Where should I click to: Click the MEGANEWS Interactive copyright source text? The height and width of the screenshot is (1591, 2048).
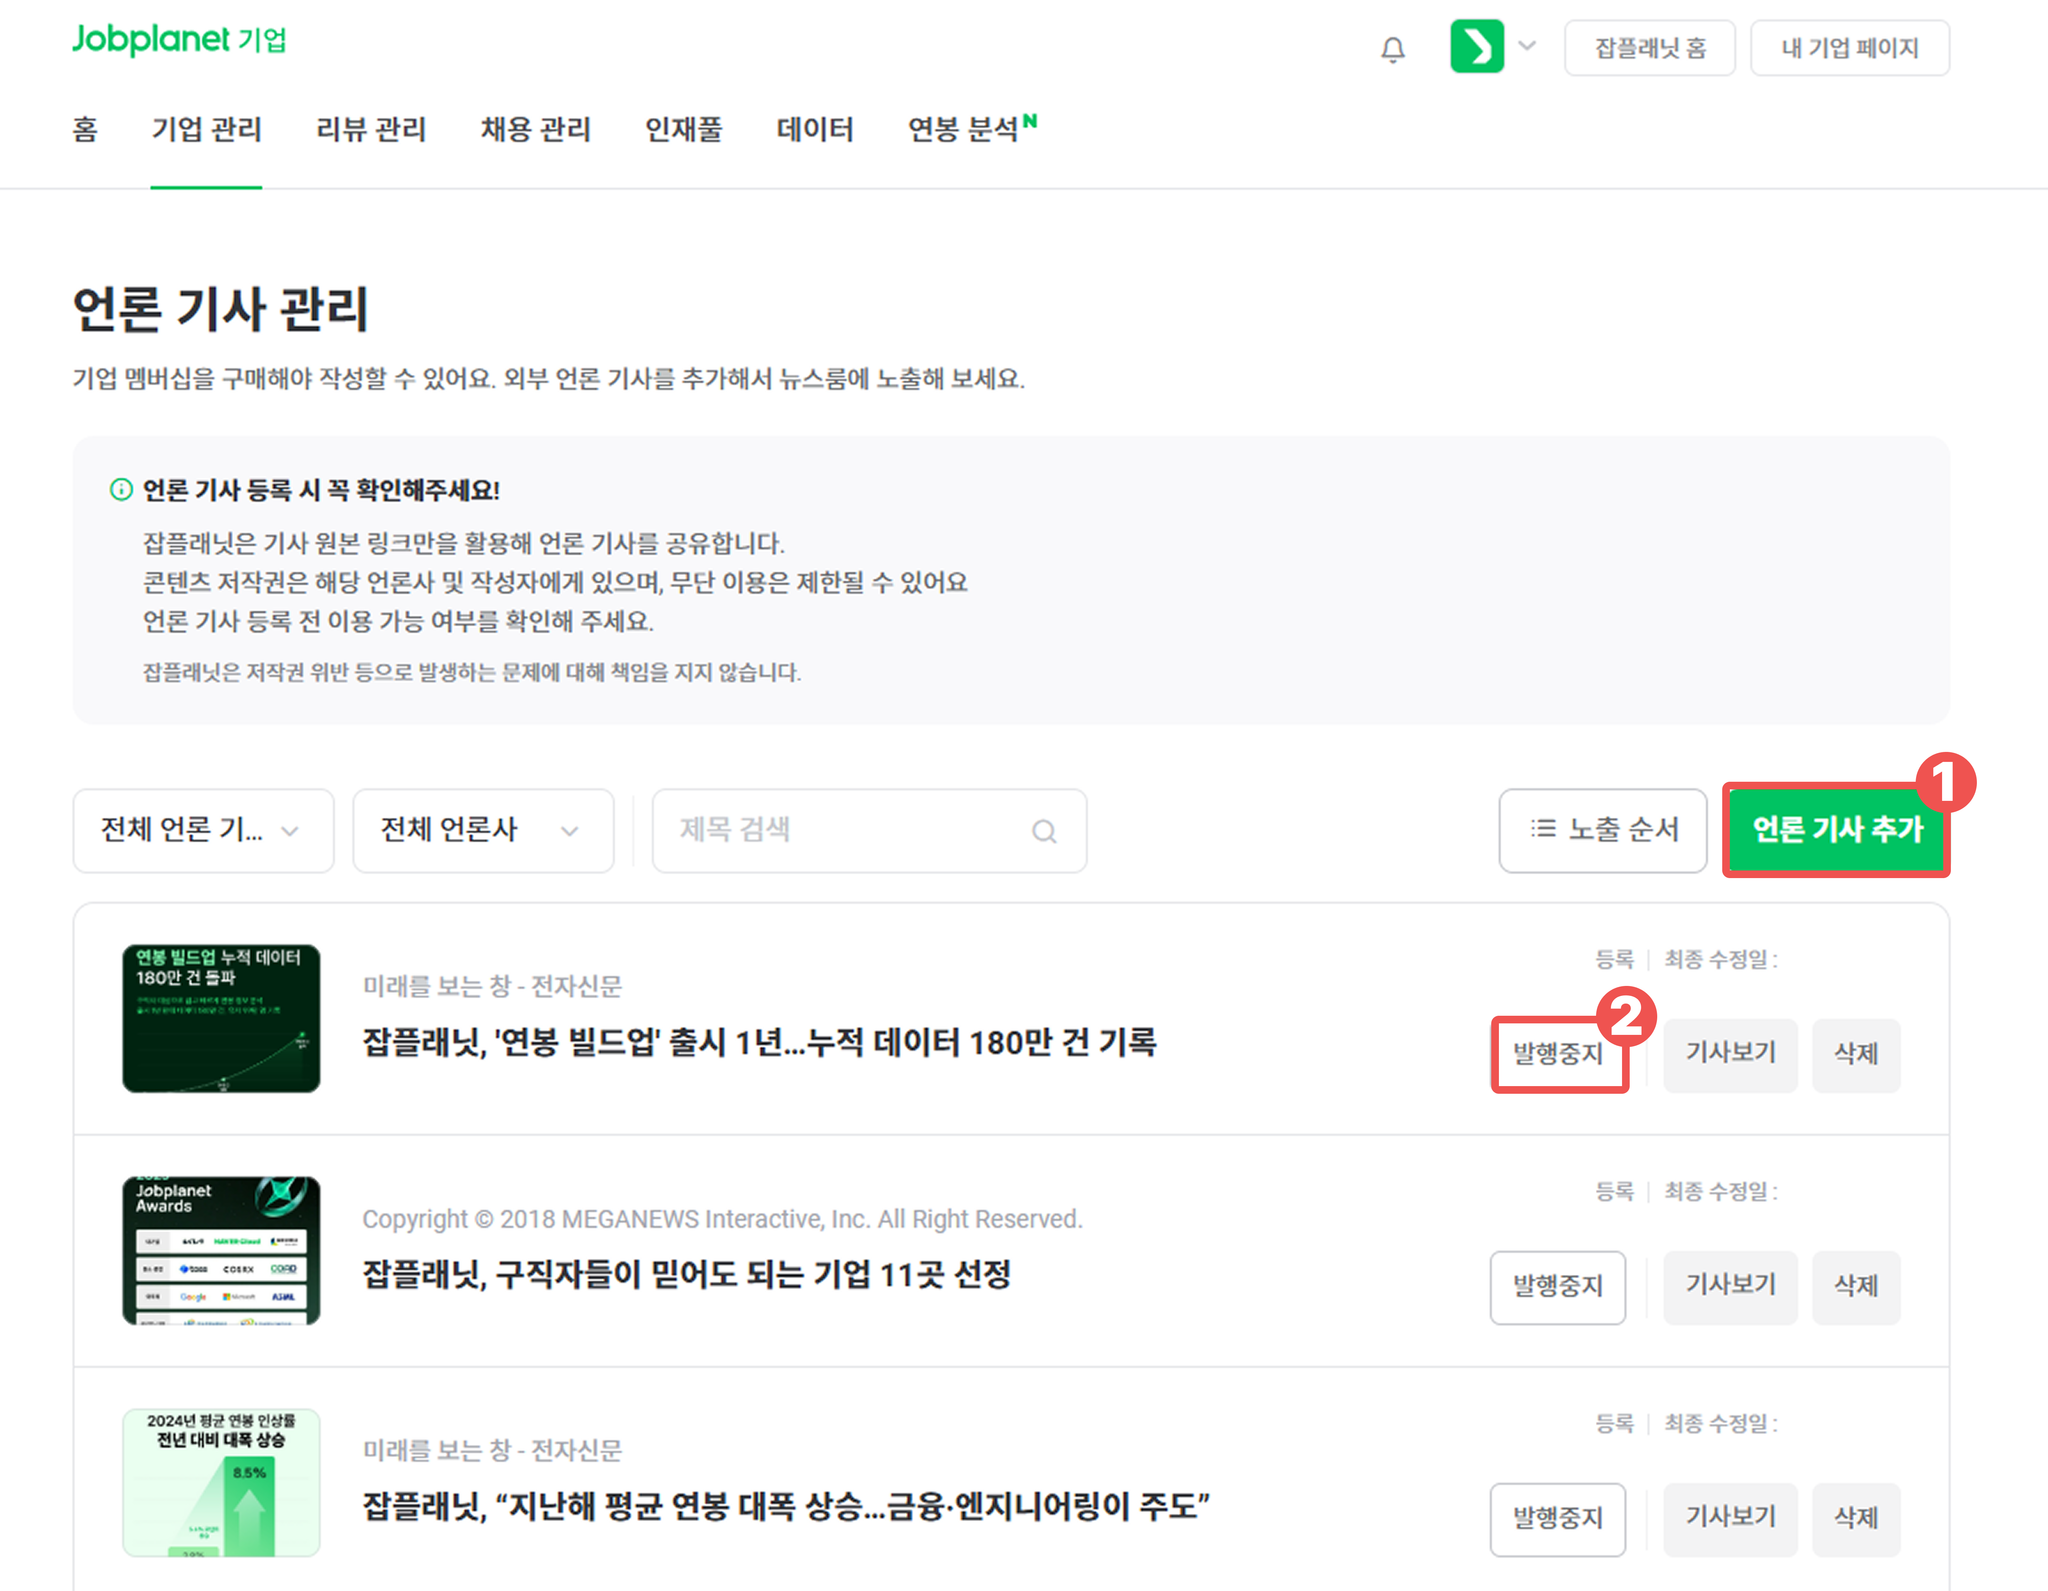pyautogui.click(x=722, y=1219)
